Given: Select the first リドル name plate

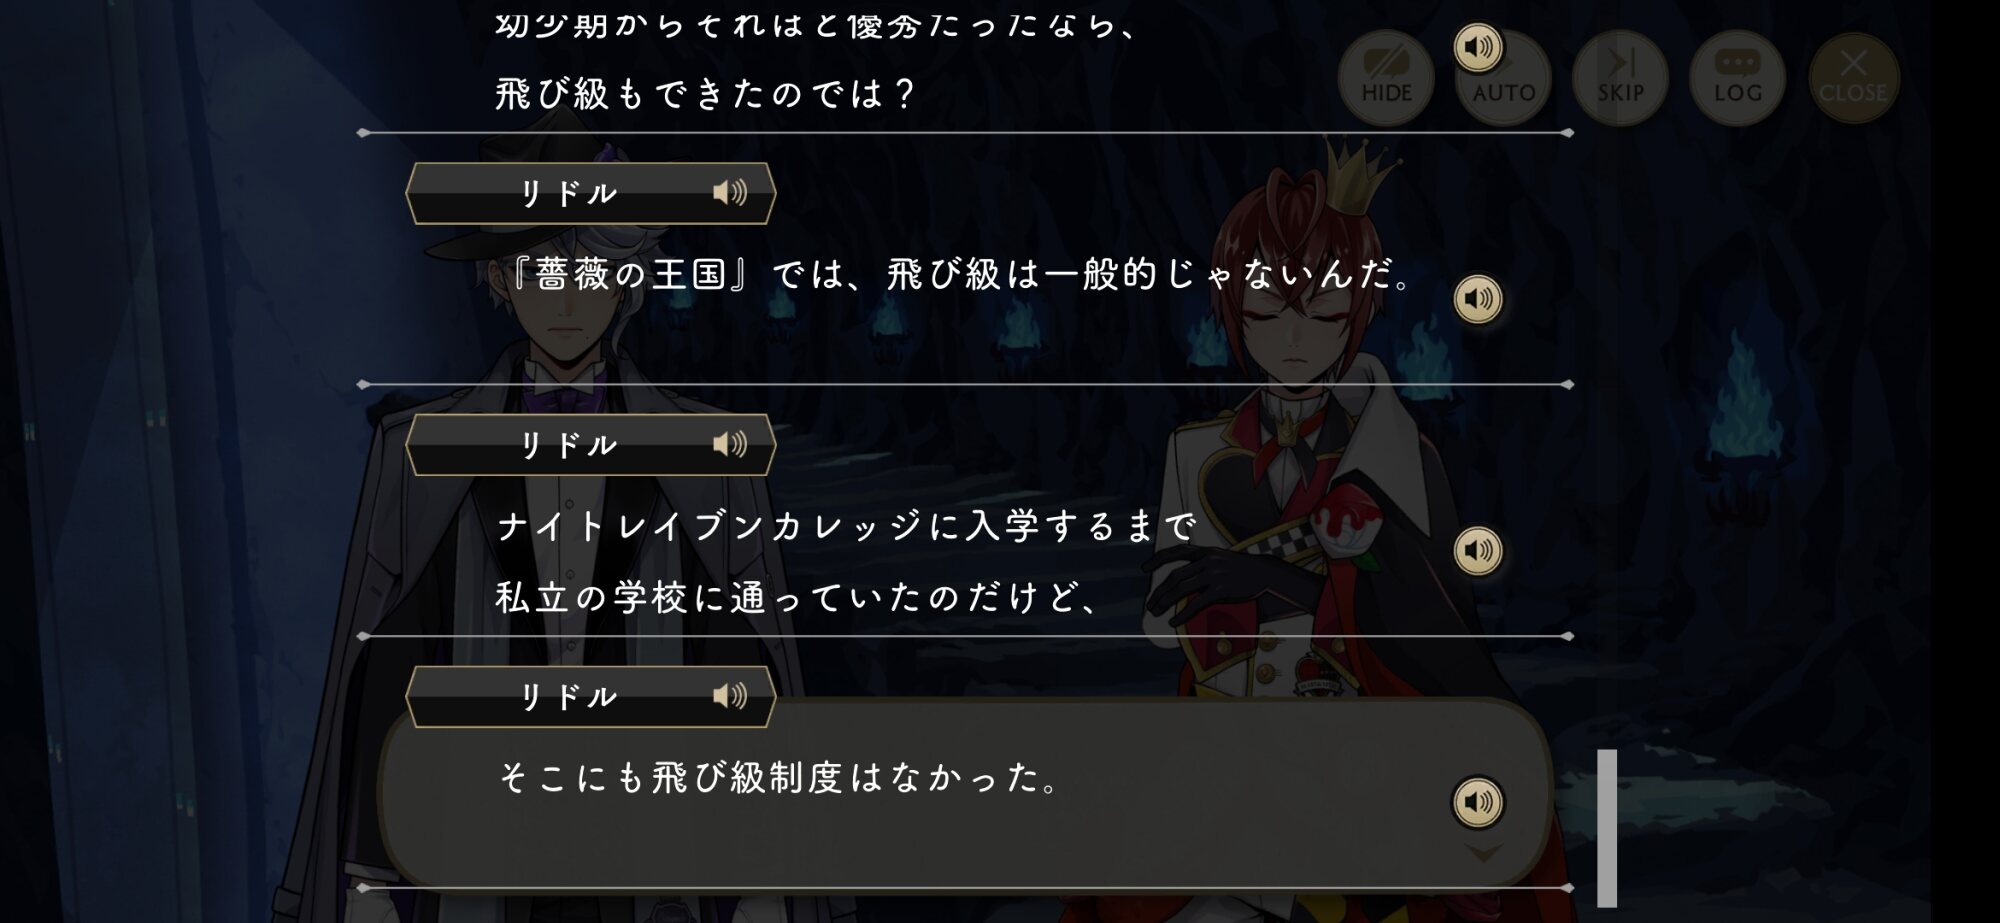Looking at the screenshot, I should click(x=590, y=193).
